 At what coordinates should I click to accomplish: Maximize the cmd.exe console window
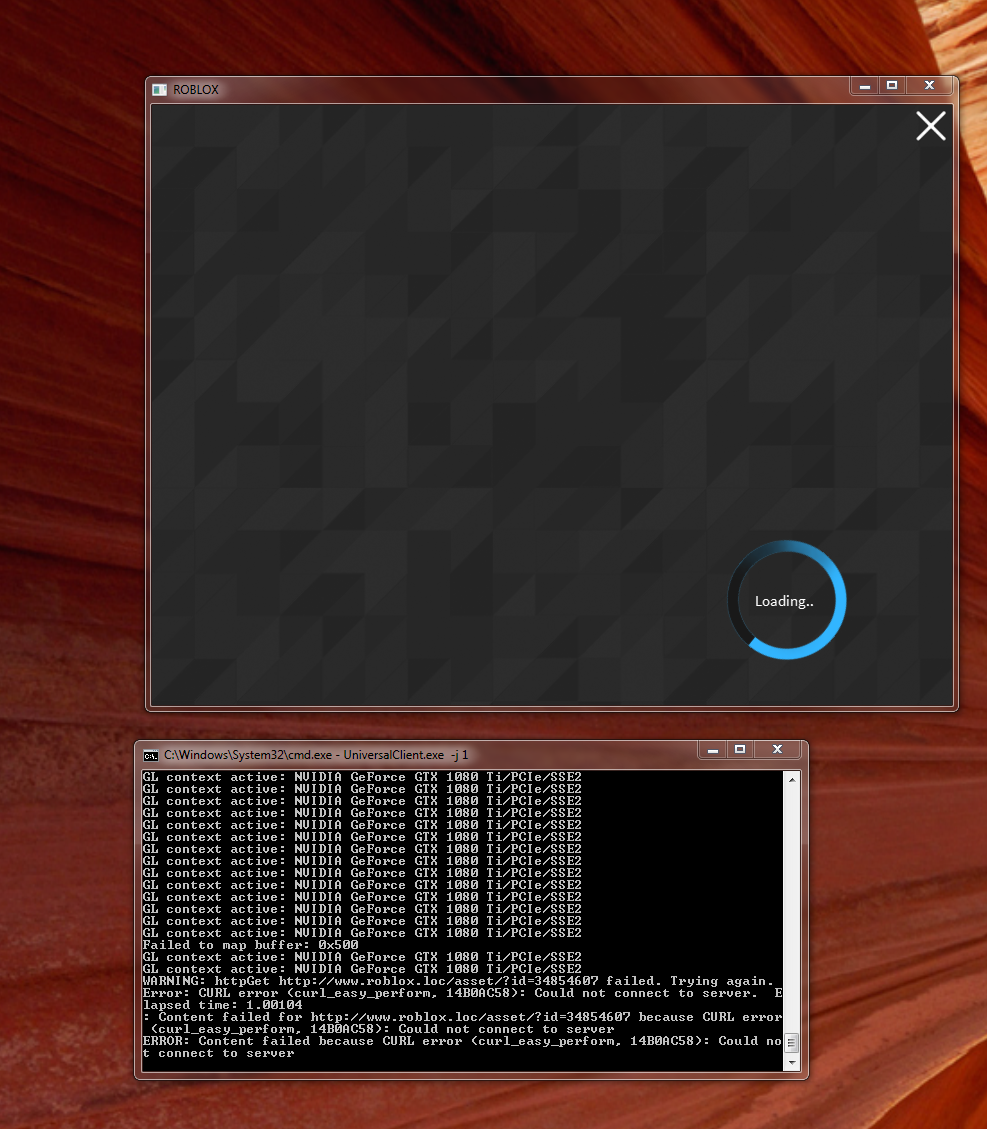click(740, 749)
